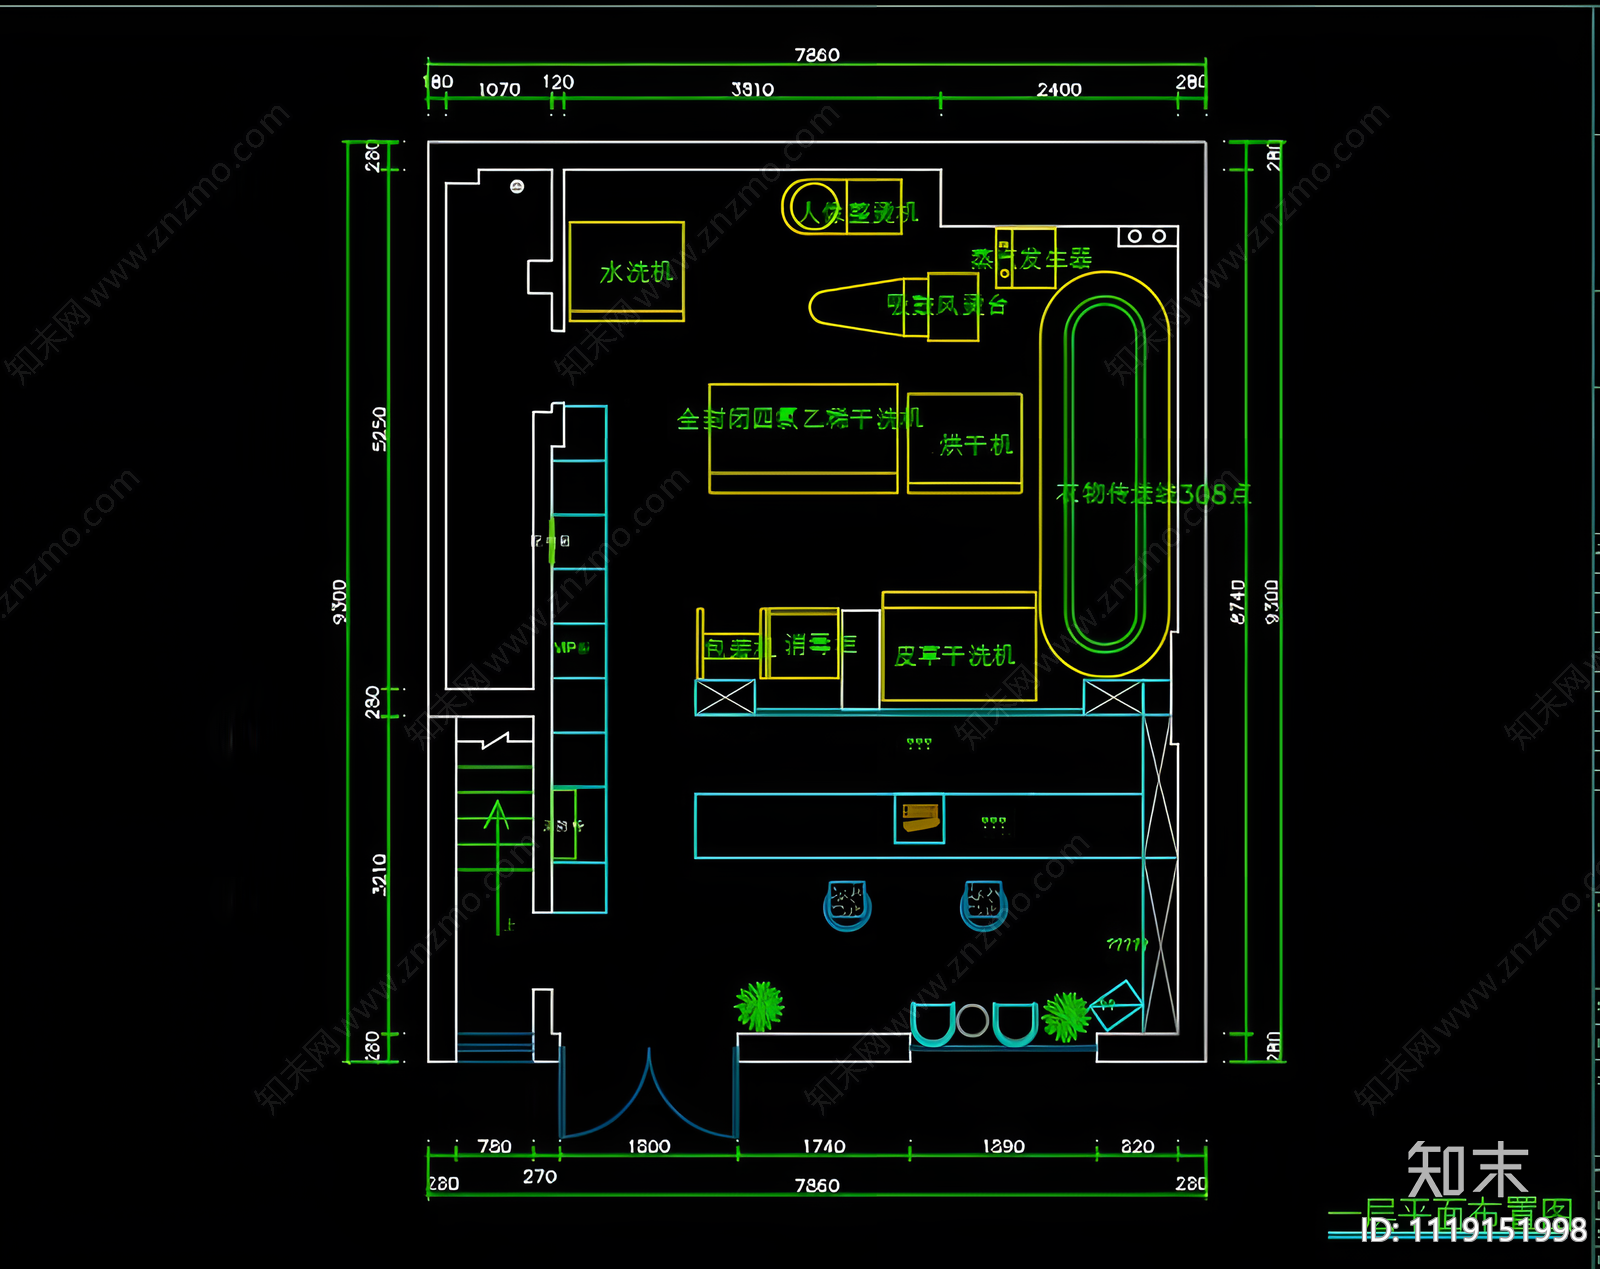
Task: Select the left cyan waiting chair
Action: 932,1025
